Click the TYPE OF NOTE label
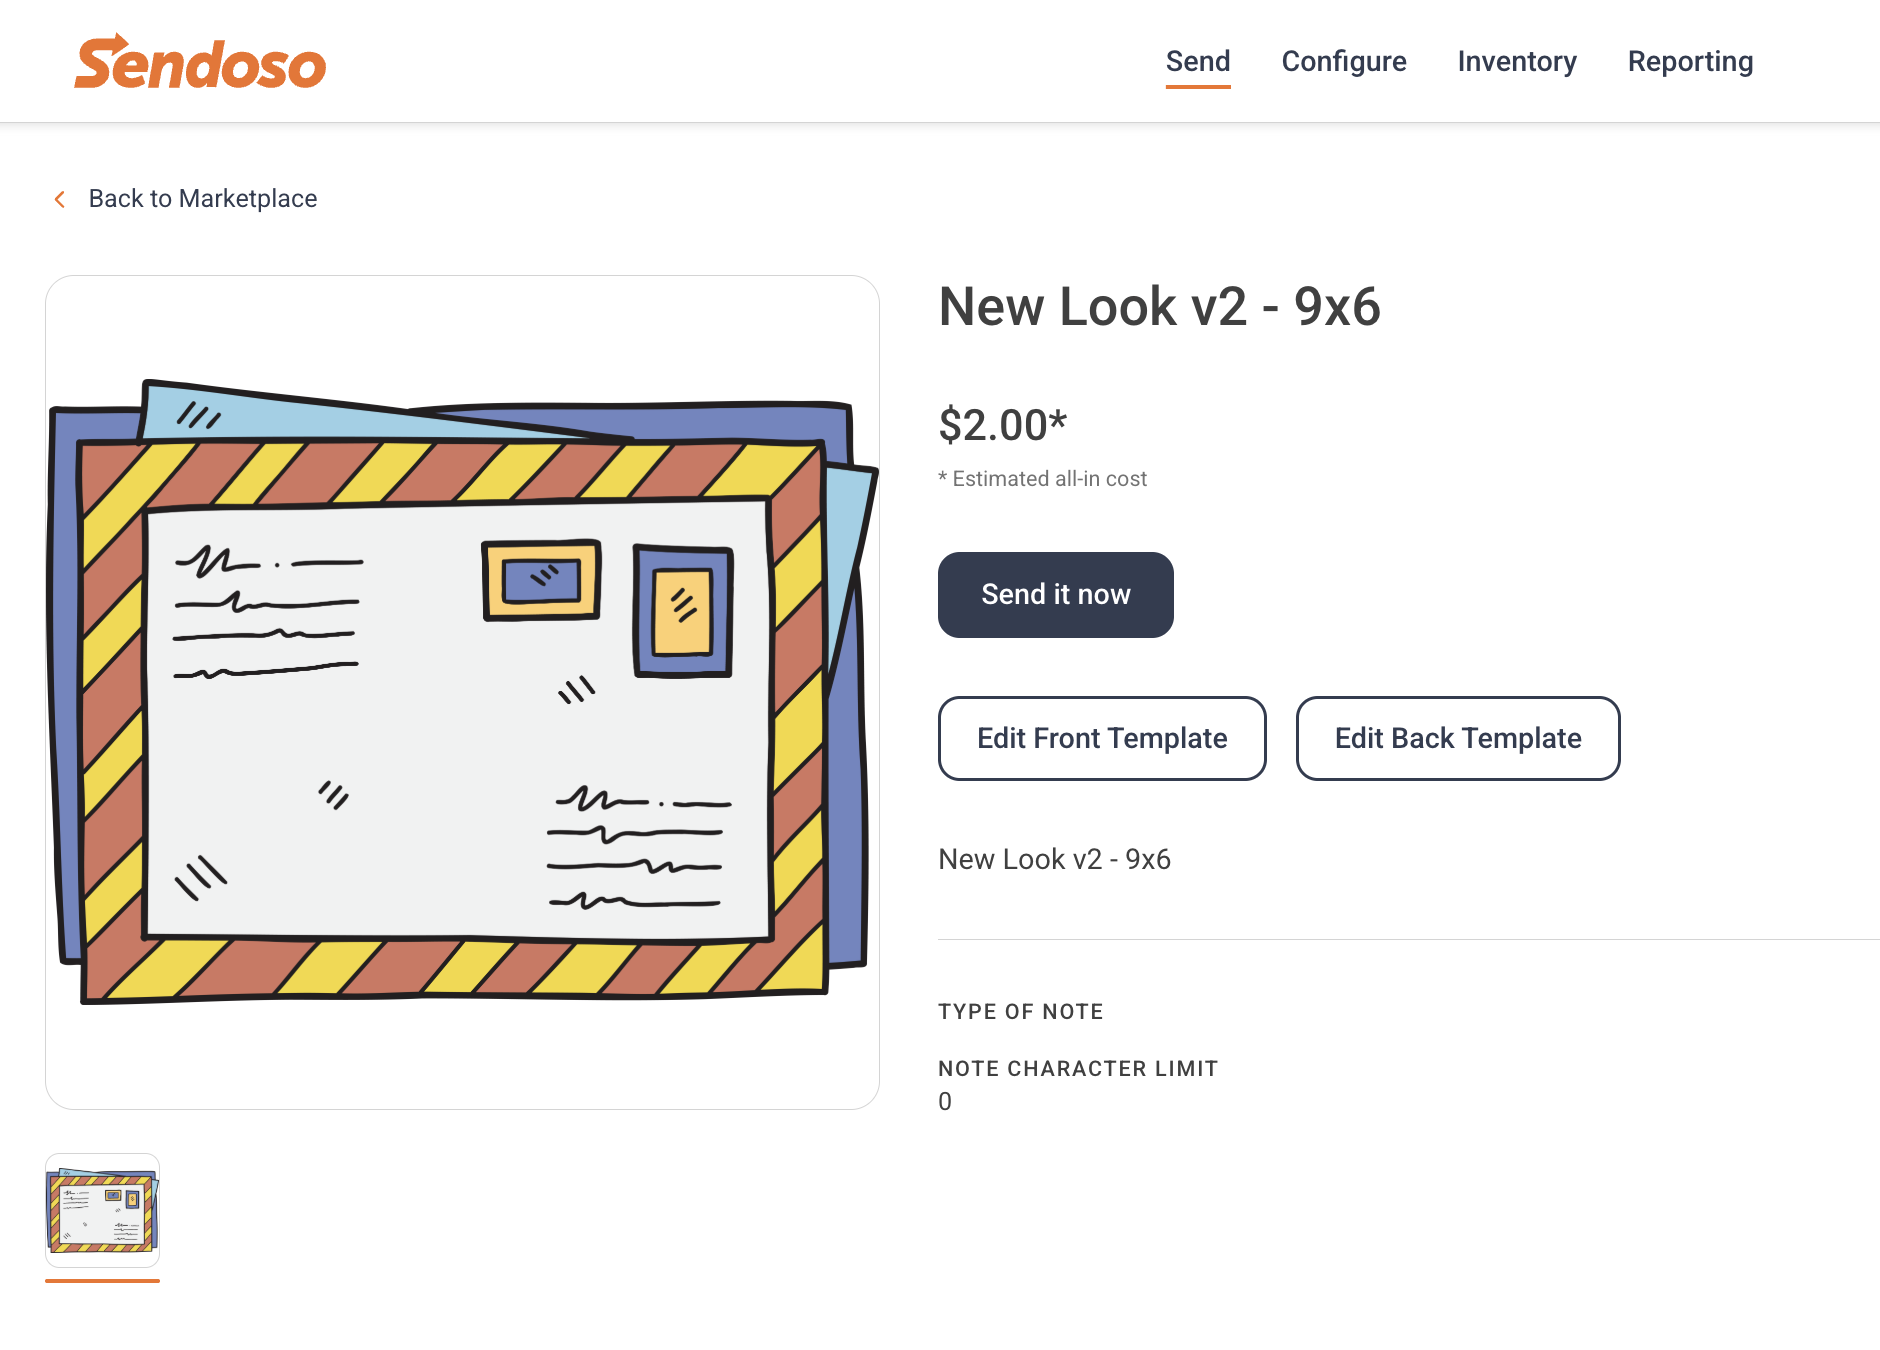1880x1350 pixels. point(1021,1012)
